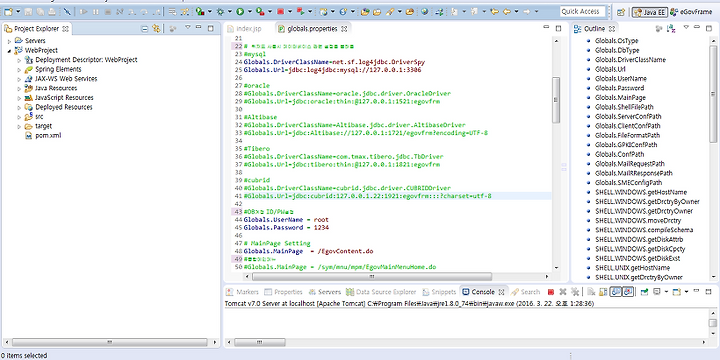Switch to index.jsp editor tab
The image size is (720, 360).
pos(243,28)
